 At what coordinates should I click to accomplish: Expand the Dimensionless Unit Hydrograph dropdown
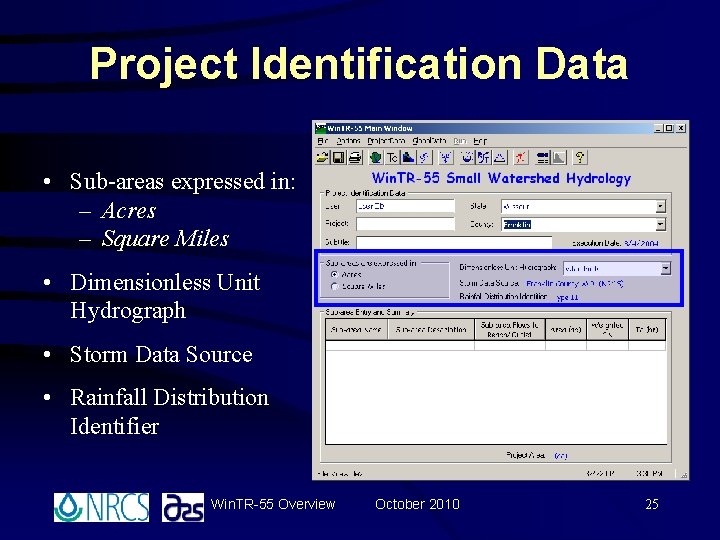tap(665, 269)
